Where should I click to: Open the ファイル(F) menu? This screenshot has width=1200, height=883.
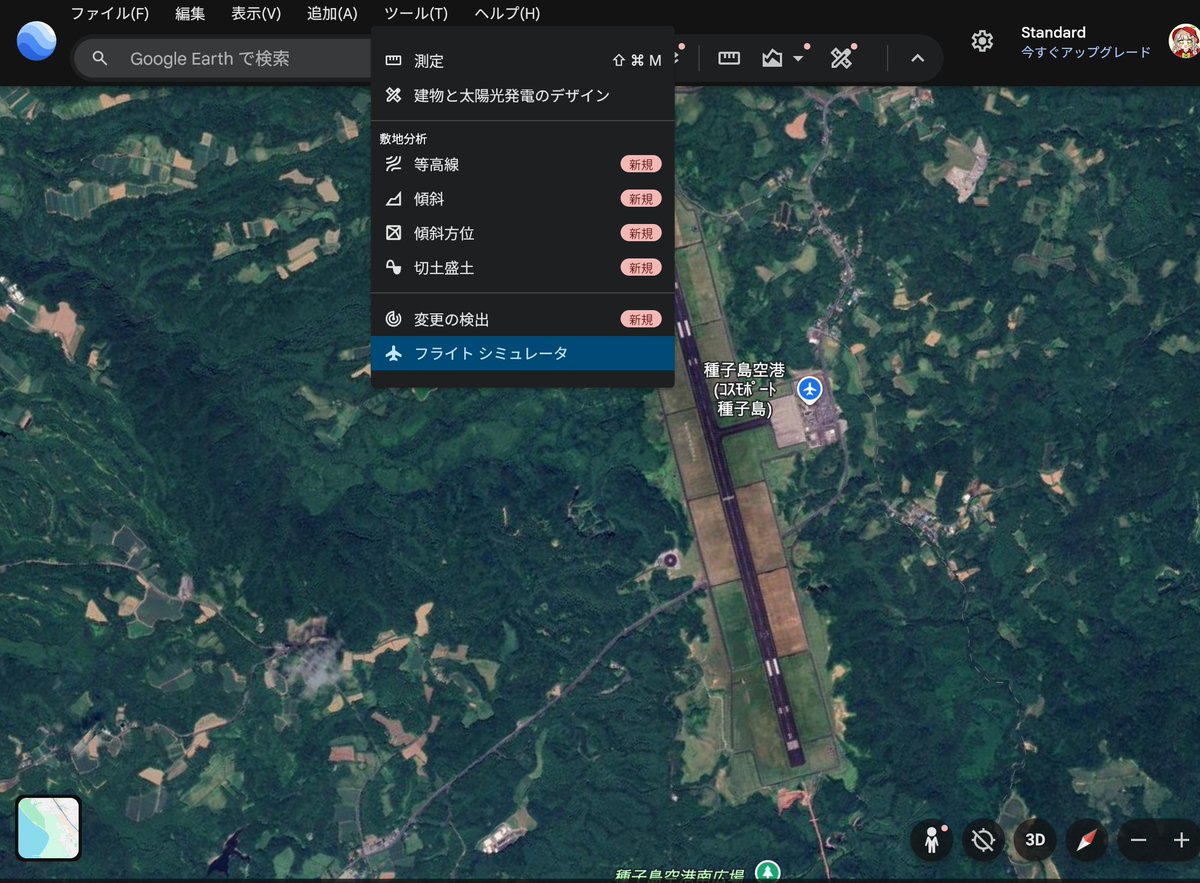(x=109, y=13)
